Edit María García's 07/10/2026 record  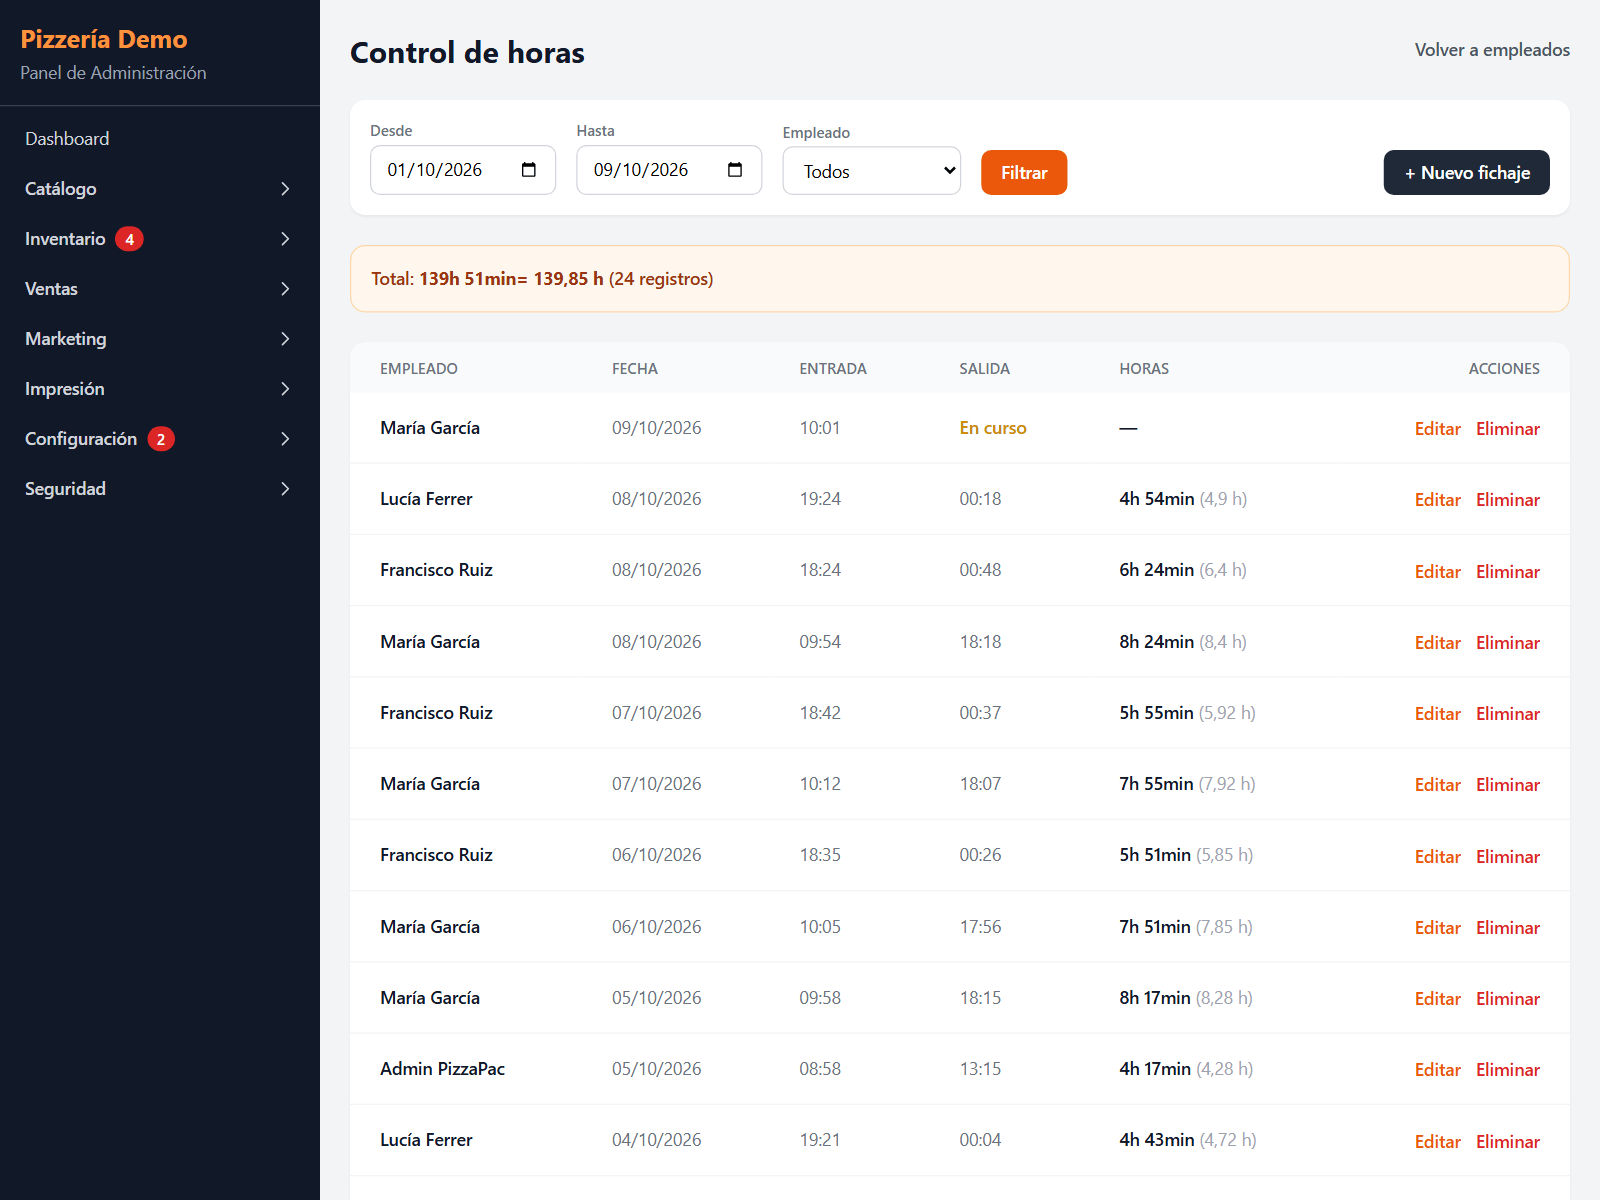[1437, 785]
